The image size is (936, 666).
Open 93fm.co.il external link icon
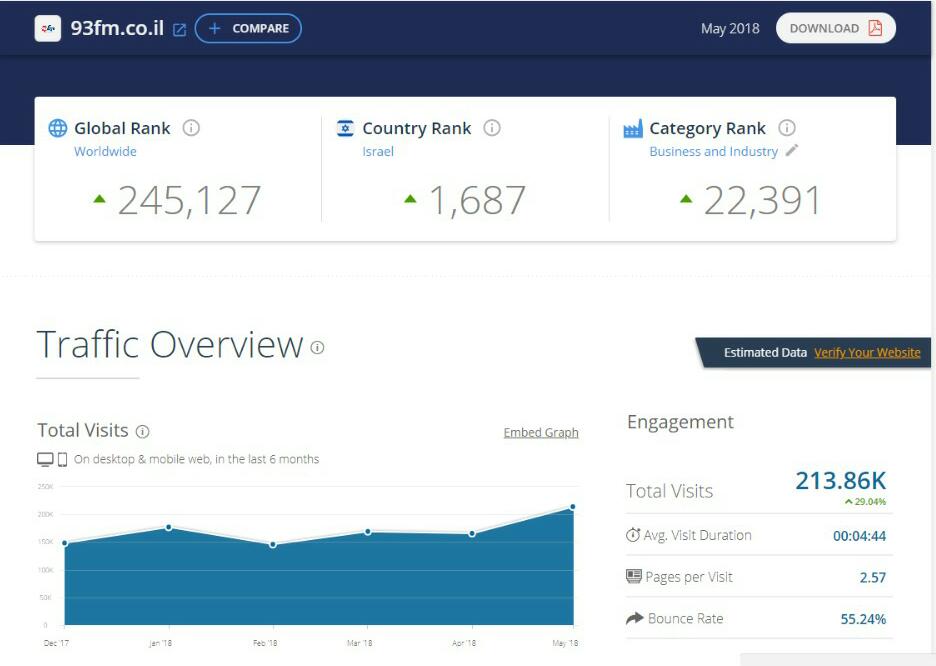(x=180, y=29)
